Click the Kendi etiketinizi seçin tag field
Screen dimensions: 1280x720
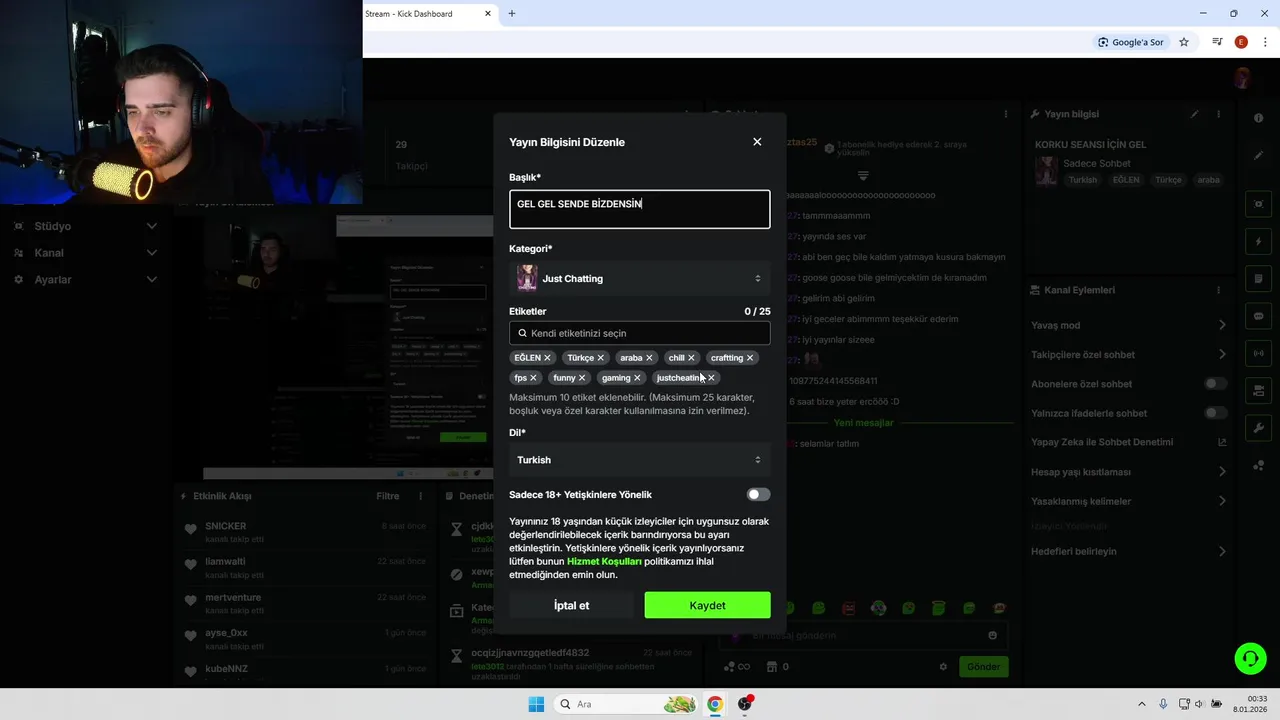pyautogui.click(x=640, y=333)
